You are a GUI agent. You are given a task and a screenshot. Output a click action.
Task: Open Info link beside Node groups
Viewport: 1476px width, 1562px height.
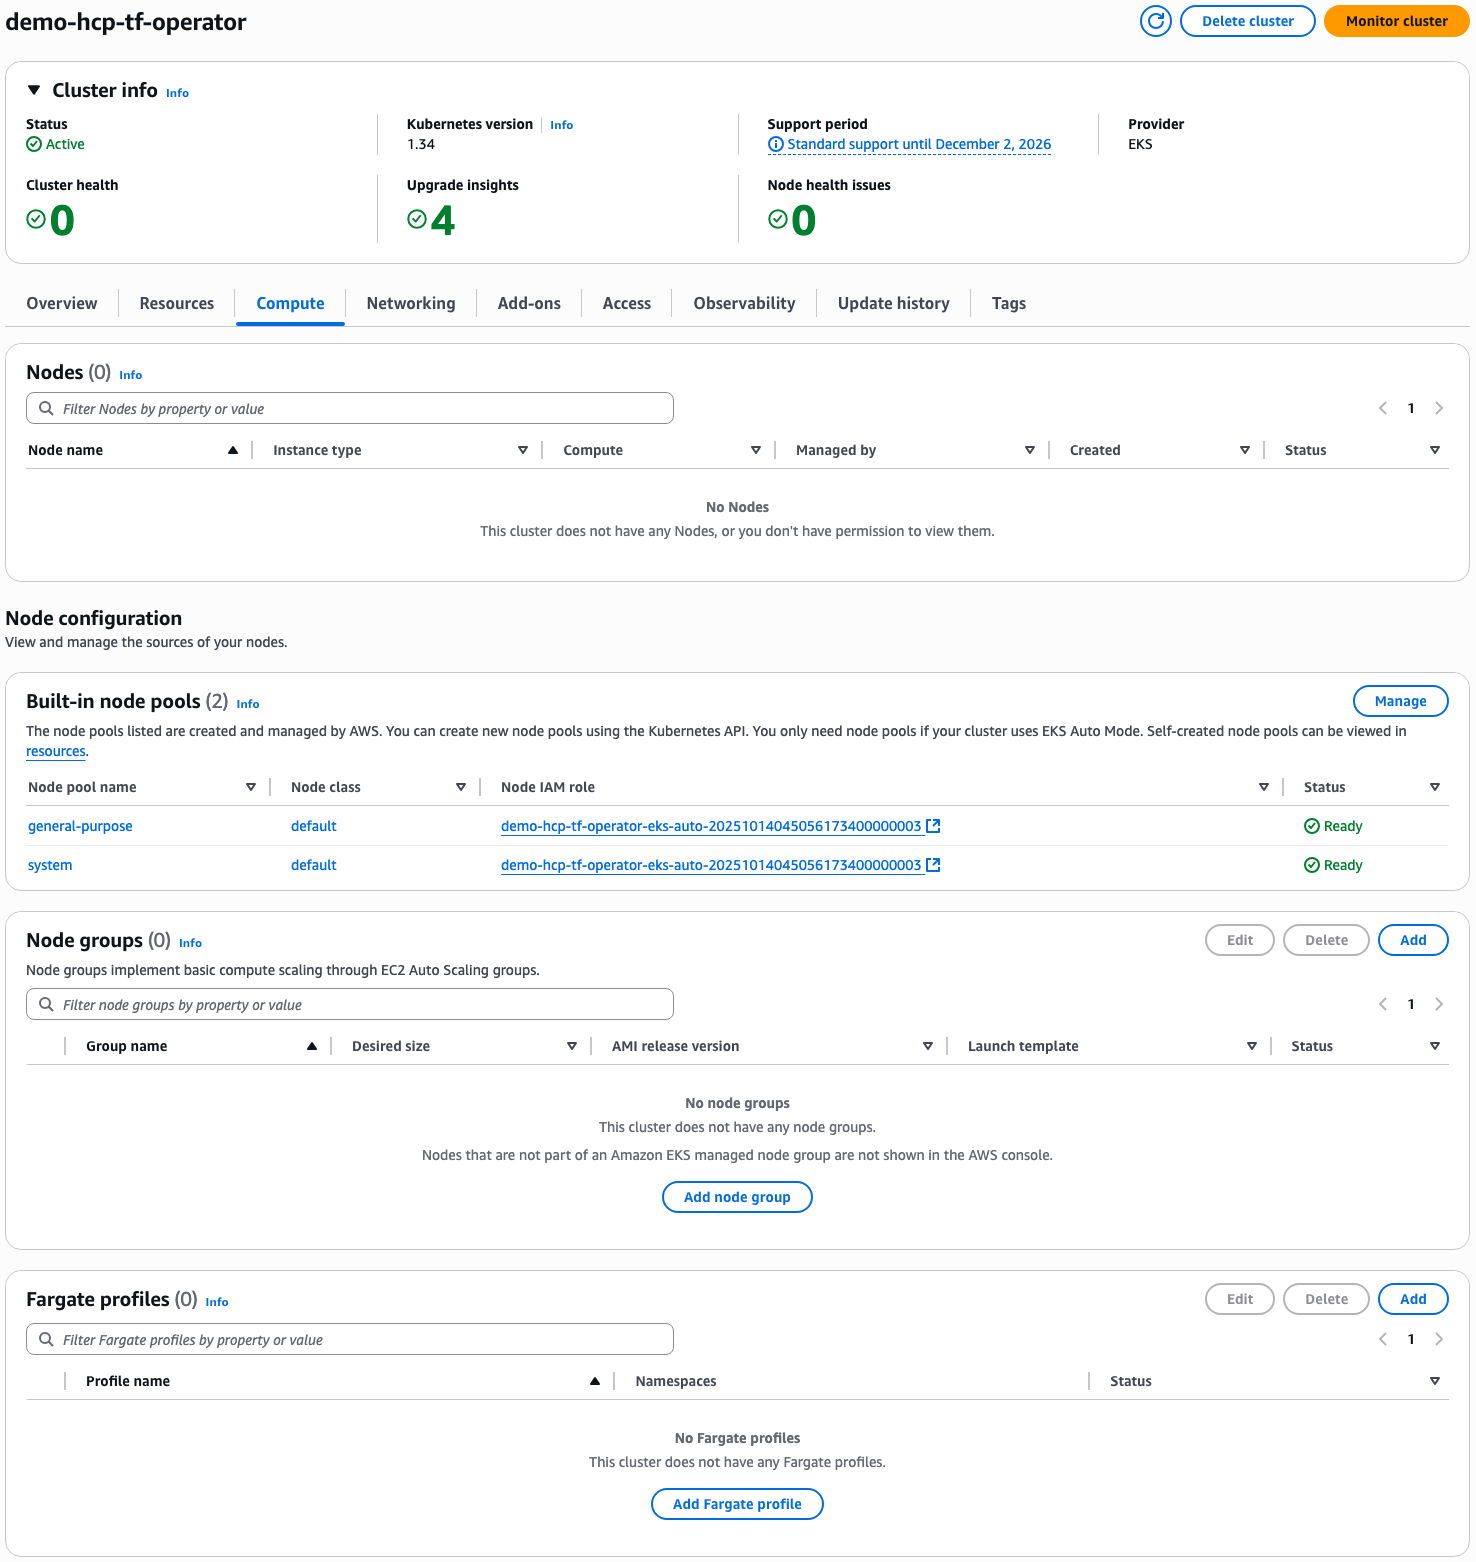point(191,943)
